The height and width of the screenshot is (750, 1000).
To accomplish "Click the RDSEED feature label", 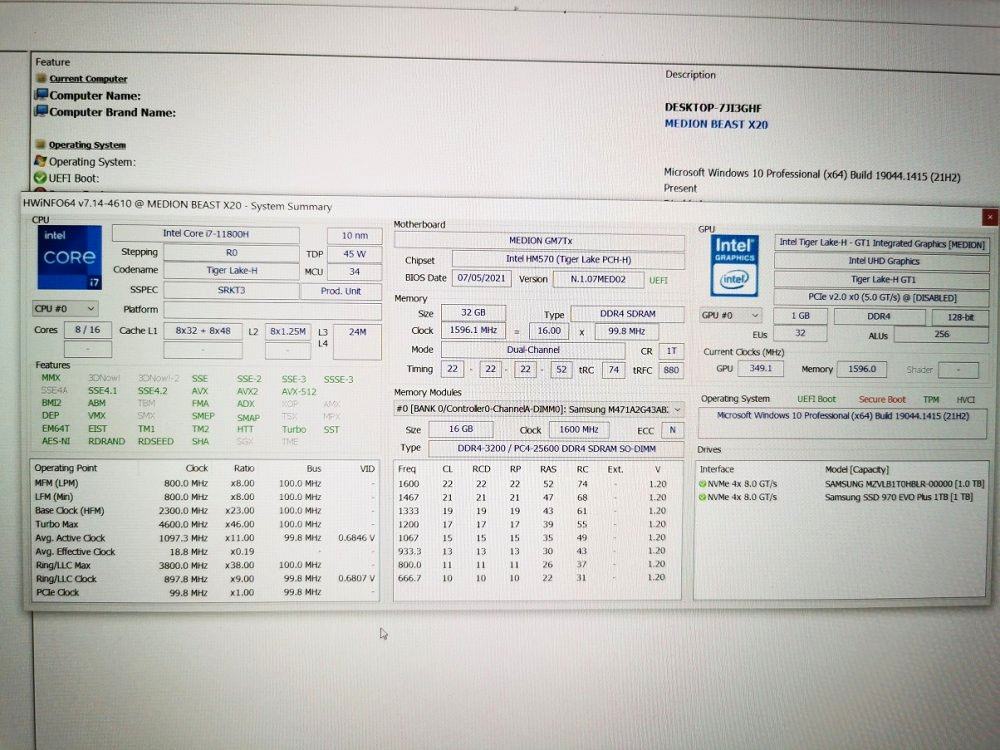I will [x=156, y=441].
